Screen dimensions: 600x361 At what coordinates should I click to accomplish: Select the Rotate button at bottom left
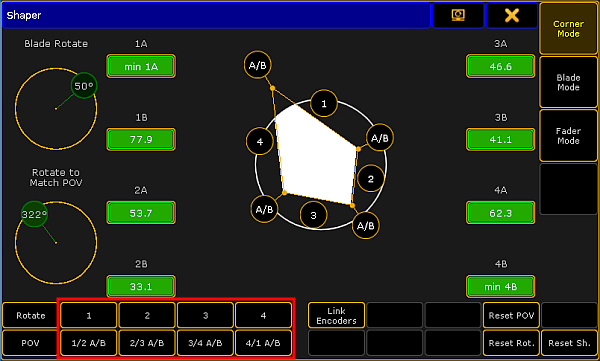click(x=31, y=315)
